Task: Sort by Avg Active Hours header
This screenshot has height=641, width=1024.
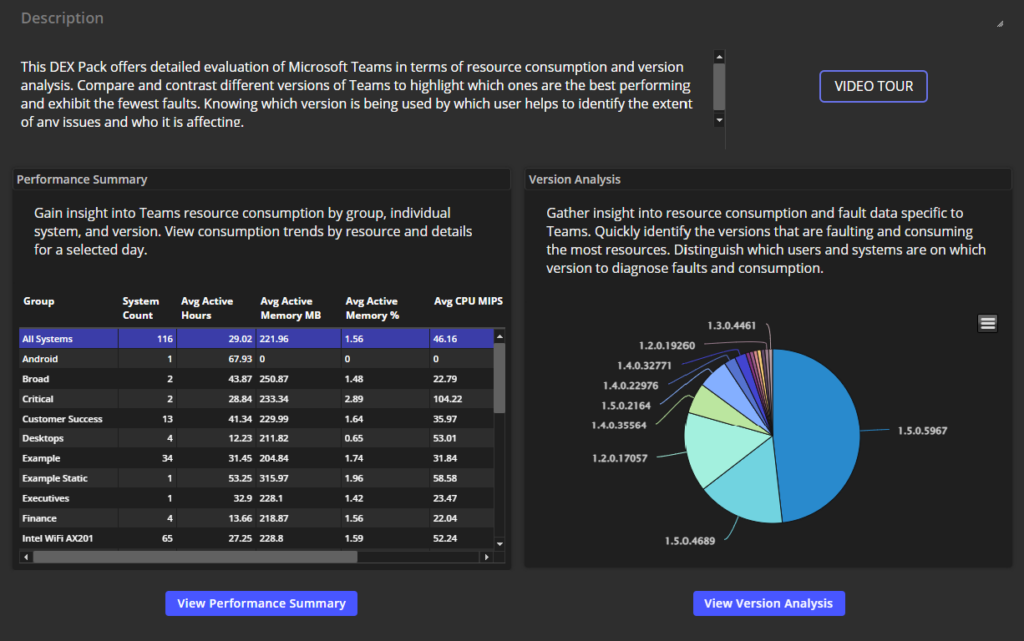Action: pos(206,308)
